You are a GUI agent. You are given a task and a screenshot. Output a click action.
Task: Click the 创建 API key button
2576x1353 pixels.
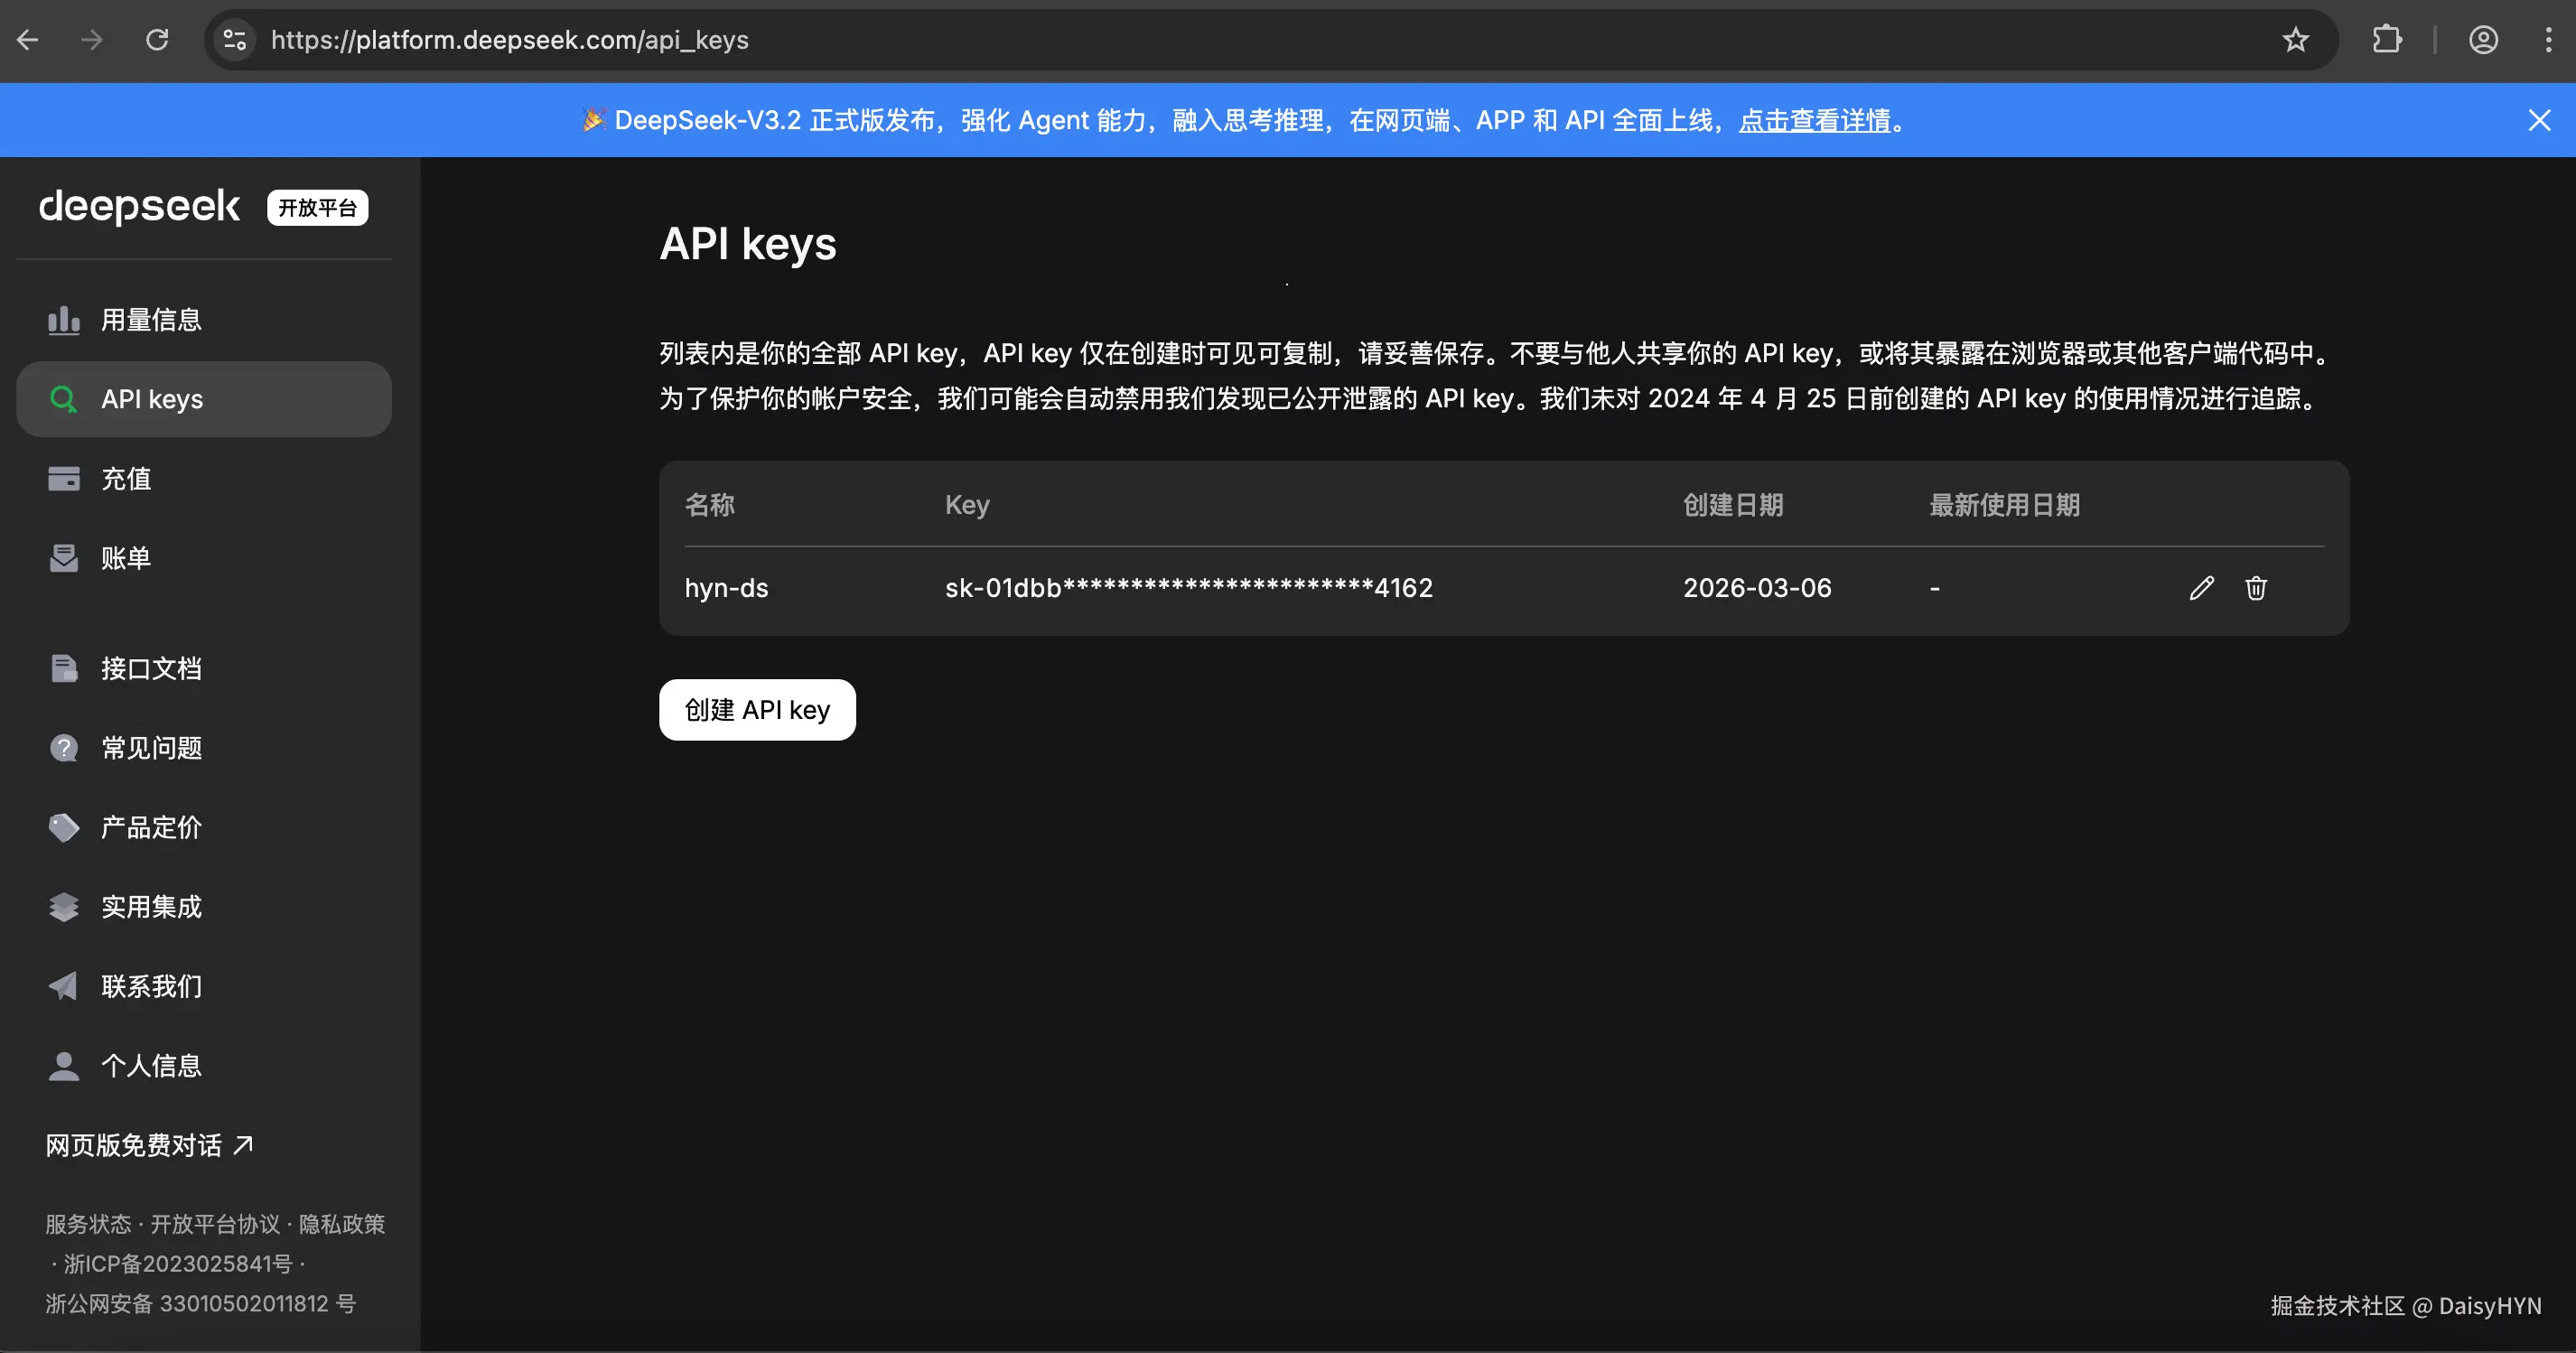pyautogui.click(x=757, y=710)
